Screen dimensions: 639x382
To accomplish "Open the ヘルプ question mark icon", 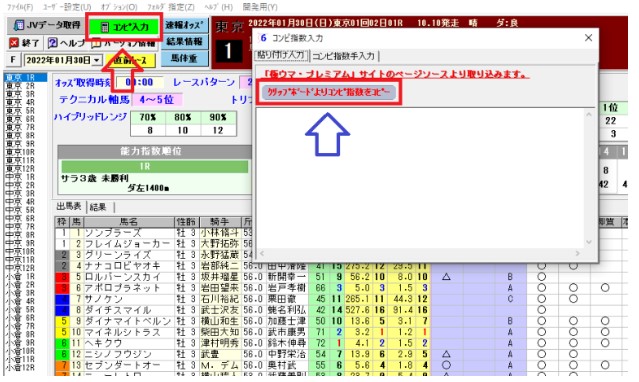I will (52, 43).
